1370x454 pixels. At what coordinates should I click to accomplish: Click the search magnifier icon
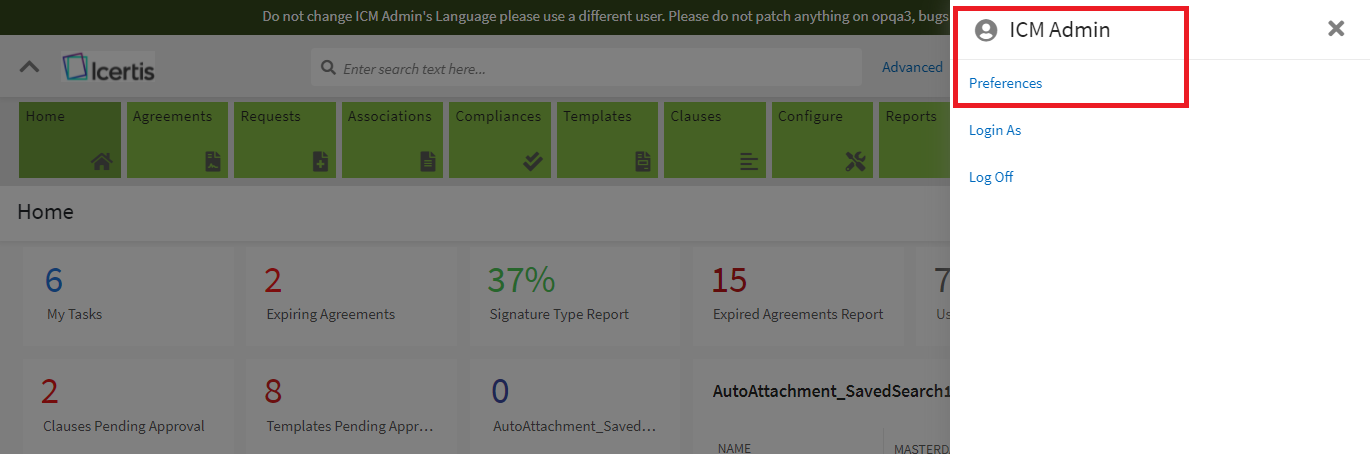[328, 69]
